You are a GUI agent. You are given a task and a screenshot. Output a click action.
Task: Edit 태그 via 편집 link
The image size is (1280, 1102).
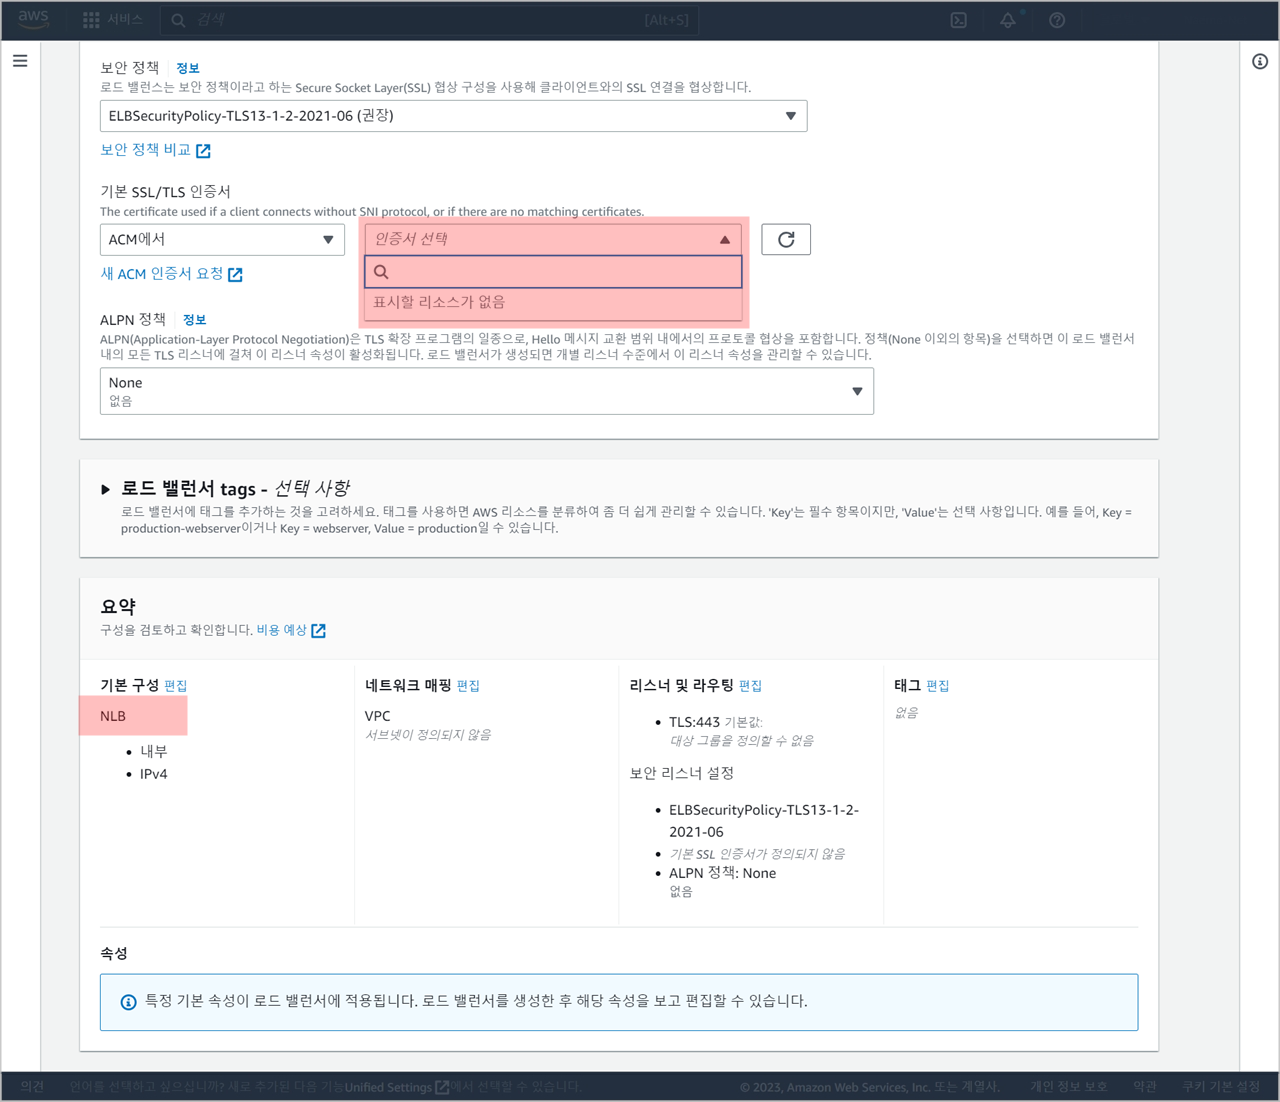tap(938, 685)
